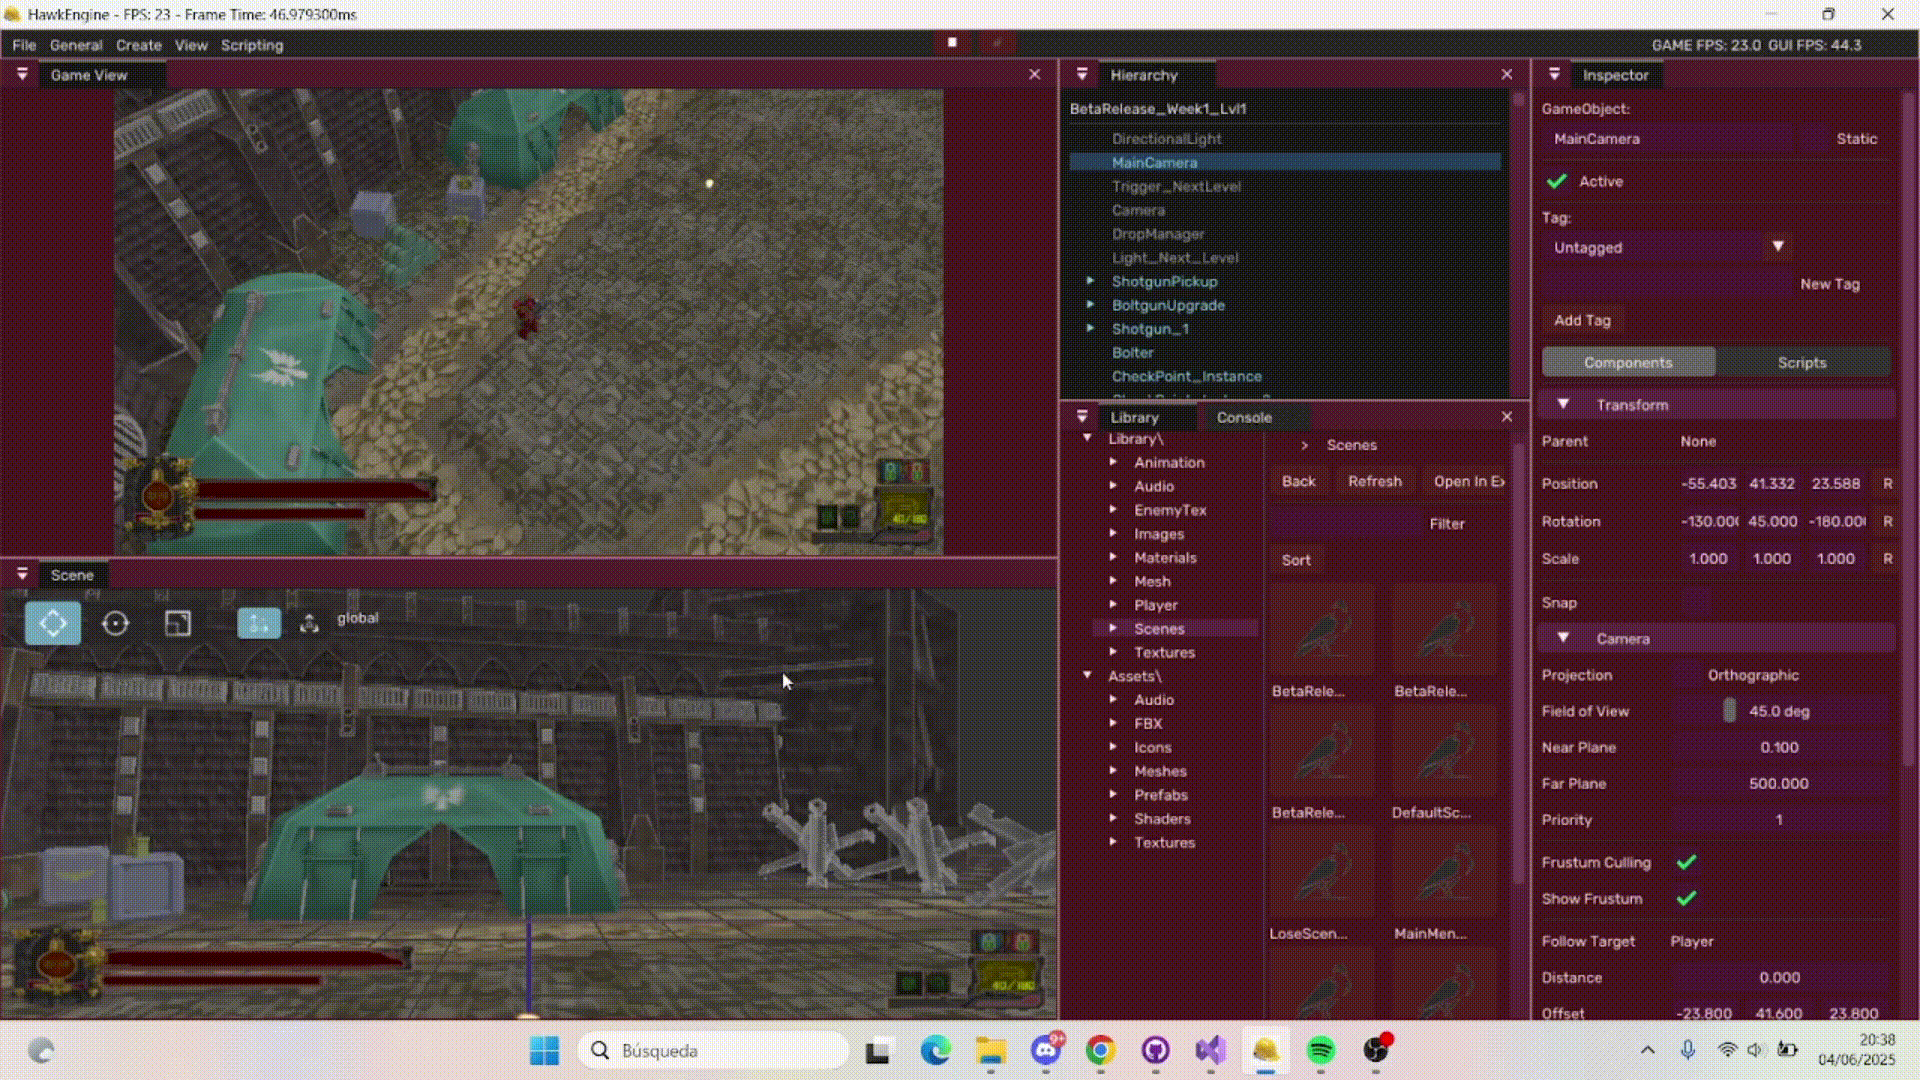Viewport: 1920px width, 1080px height.
Task: Disable Frustum Culling checkbox
Action: pyautogui.click(x=1686, y=862)
